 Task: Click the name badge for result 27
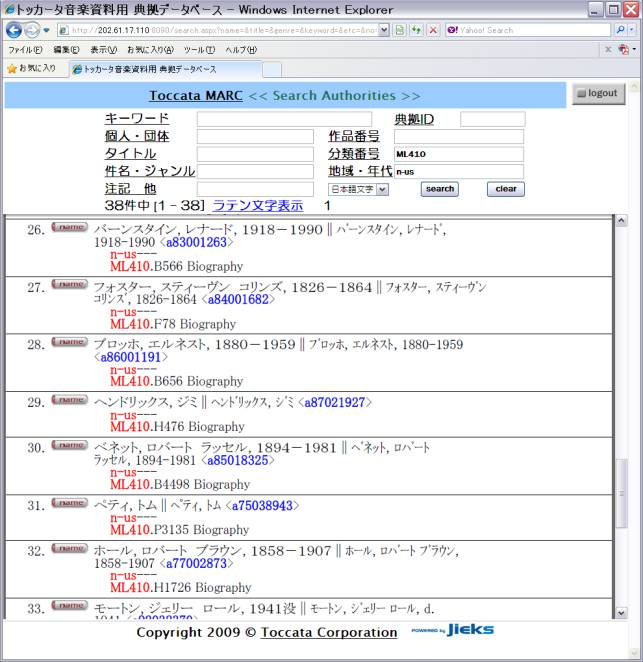coord(70,284)
